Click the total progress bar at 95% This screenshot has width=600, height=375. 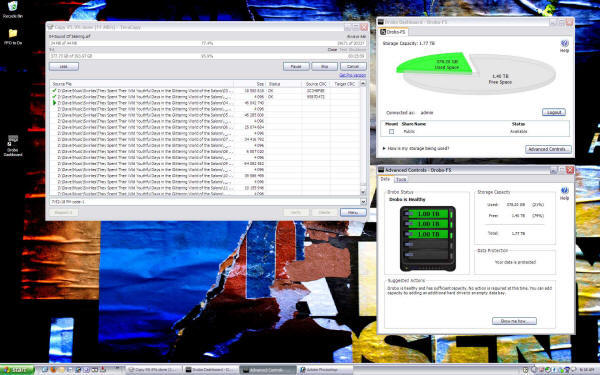tap(208, 56)
